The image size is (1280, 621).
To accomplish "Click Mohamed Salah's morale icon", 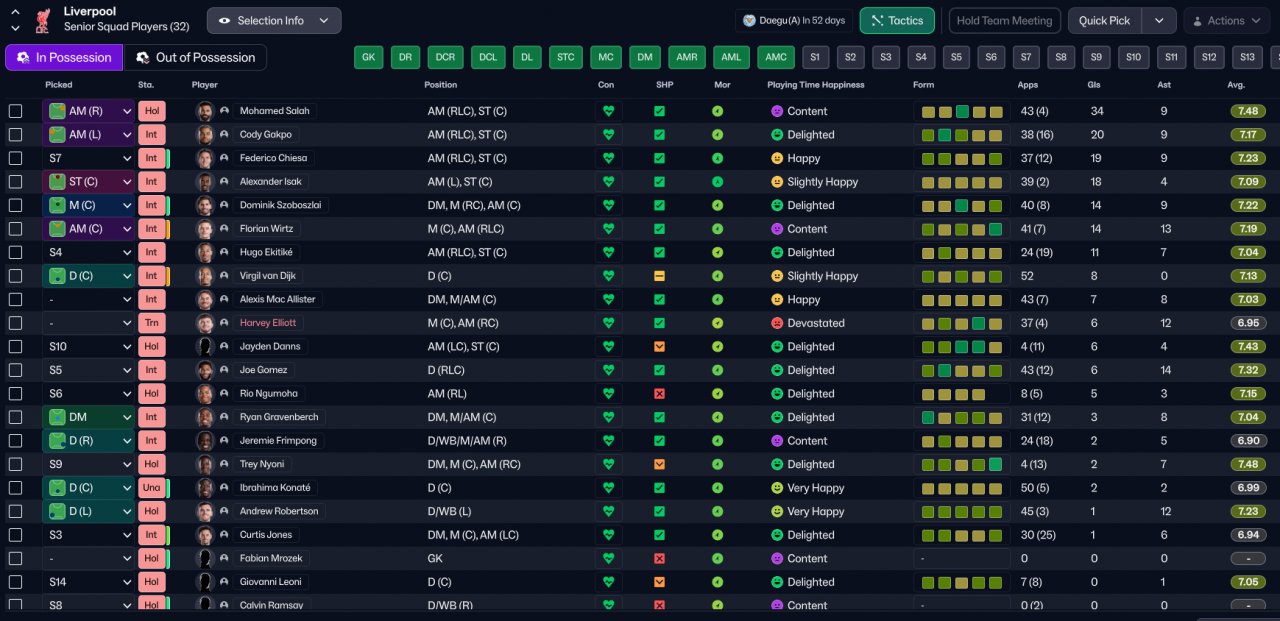I will [x=718, y=111].
